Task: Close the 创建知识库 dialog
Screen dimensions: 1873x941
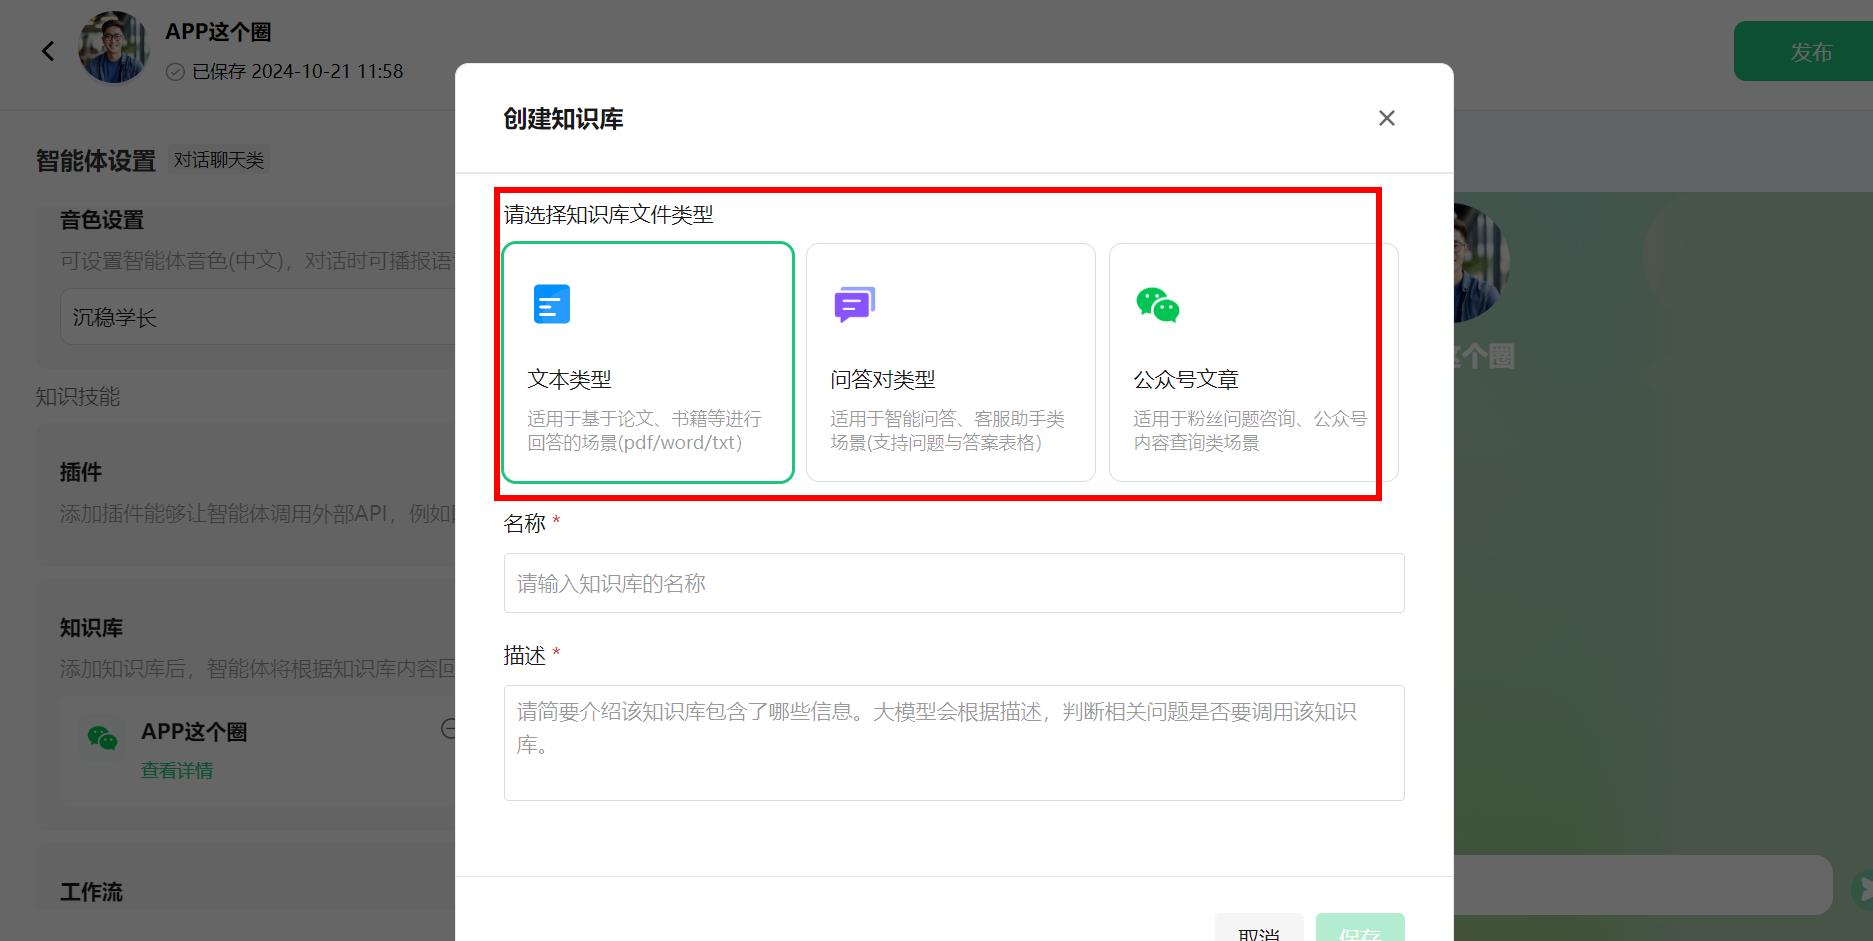Action: (x=1386, y=117)
